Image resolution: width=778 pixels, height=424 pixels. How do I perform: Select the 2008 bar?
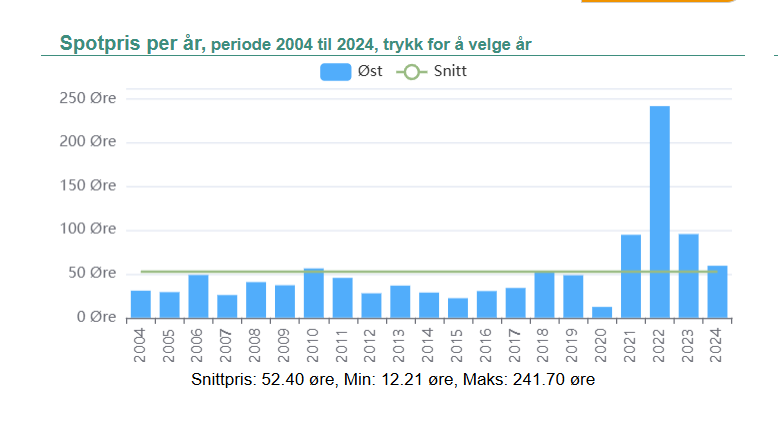point(256,301)
